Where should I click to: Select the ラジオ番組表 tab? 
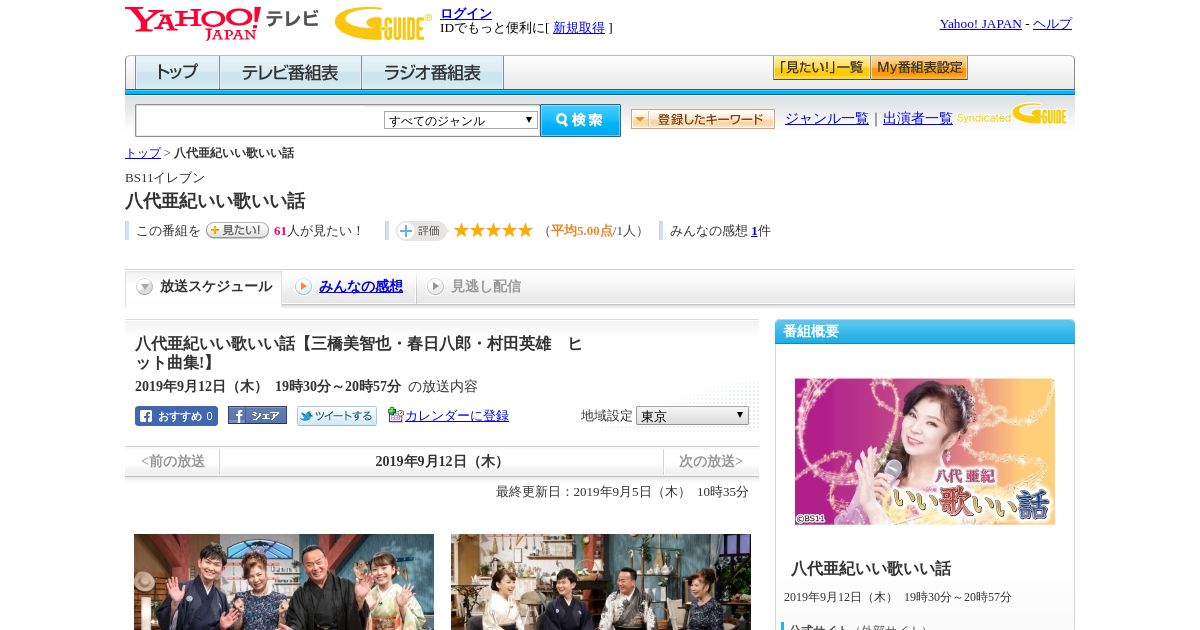432,73
